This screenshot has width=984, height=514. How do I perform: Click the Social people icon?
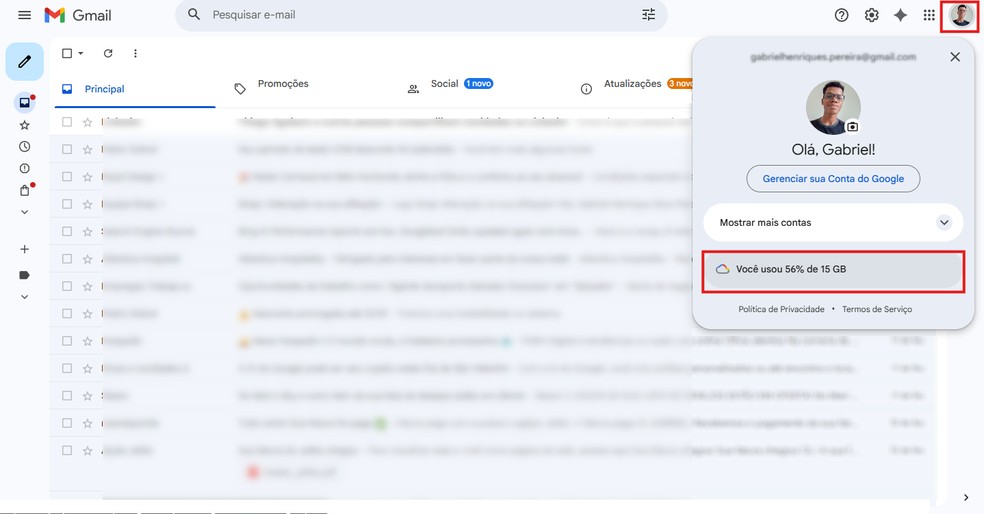413,89
